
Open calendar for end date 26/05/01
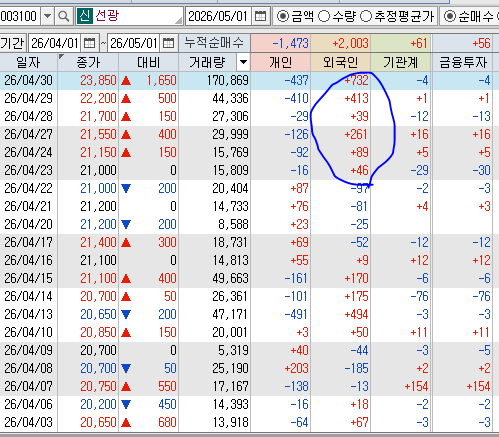pyautogui.click(x=168, y=43)
